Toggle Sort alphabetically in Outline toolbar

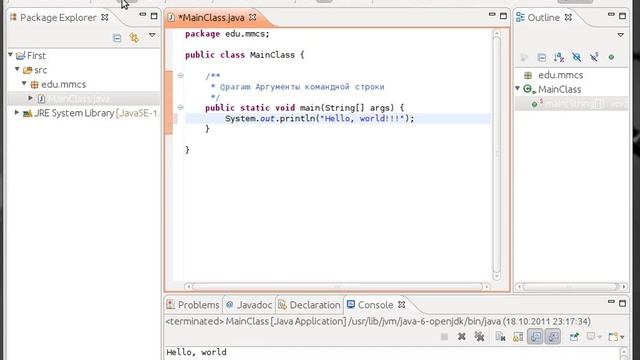coord(559,58)
